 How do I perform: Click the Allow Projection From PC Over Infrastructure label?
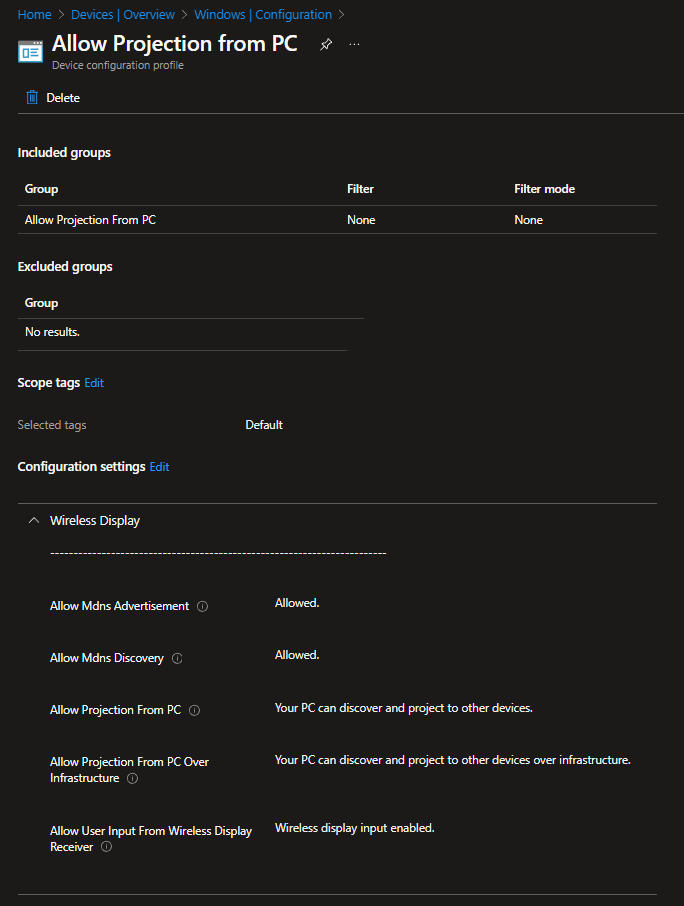point(129,770)
